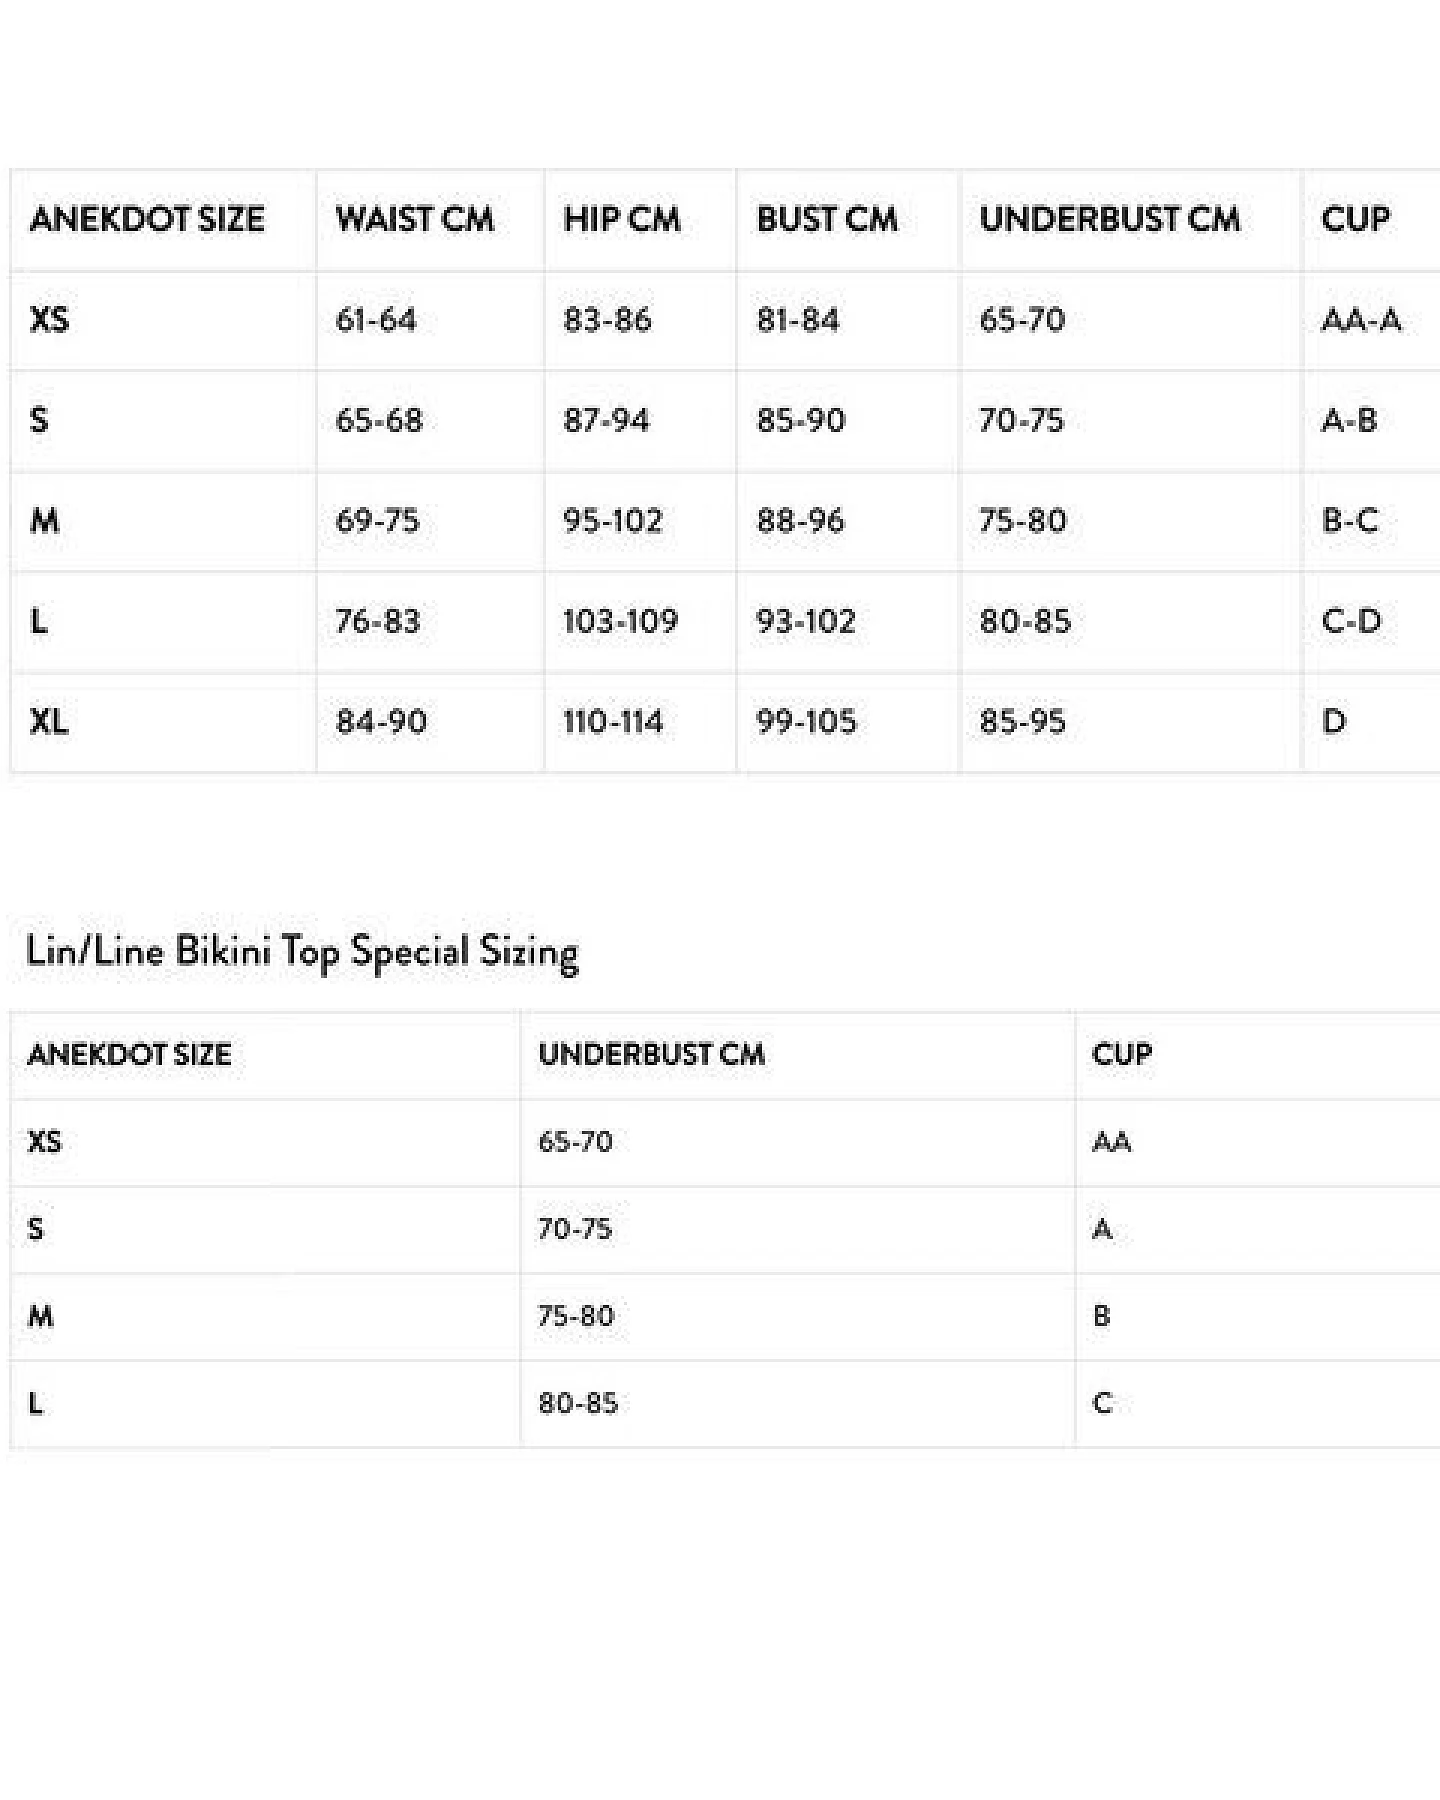
Task: Select the hip value 95-102
Action: pos(613,520)
